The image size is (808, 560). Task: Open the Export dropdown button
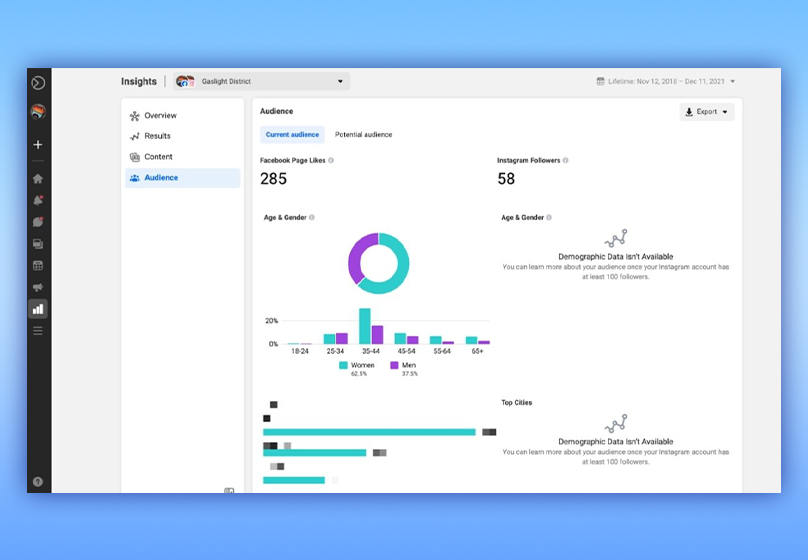click(707, 112)
